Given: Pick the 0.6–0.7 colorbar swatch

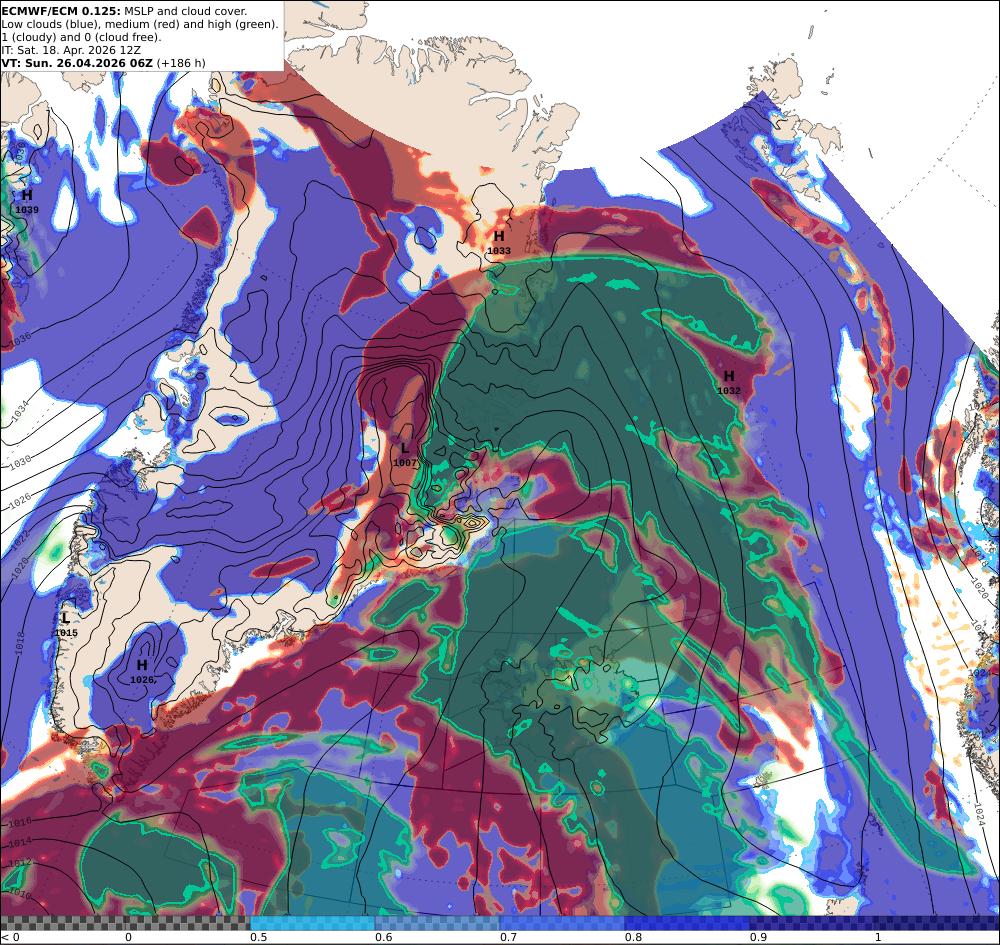Looking at the screenshot, I should coord(438,923).
